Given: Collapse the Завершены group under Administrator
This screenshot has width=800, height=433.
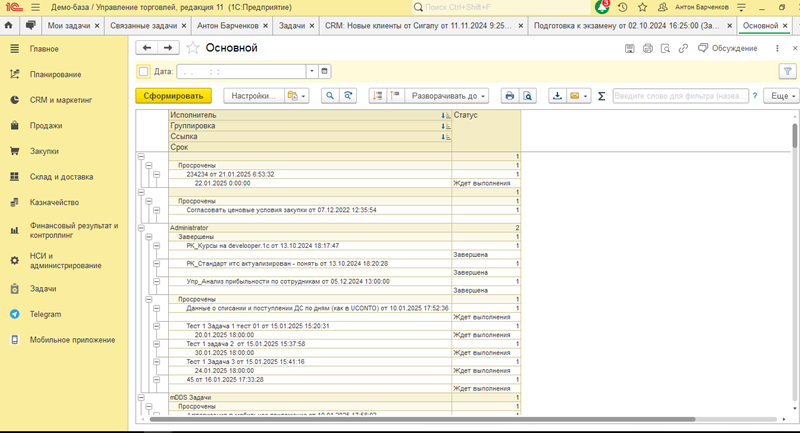Looking at the screenshot, I should 147,236.
